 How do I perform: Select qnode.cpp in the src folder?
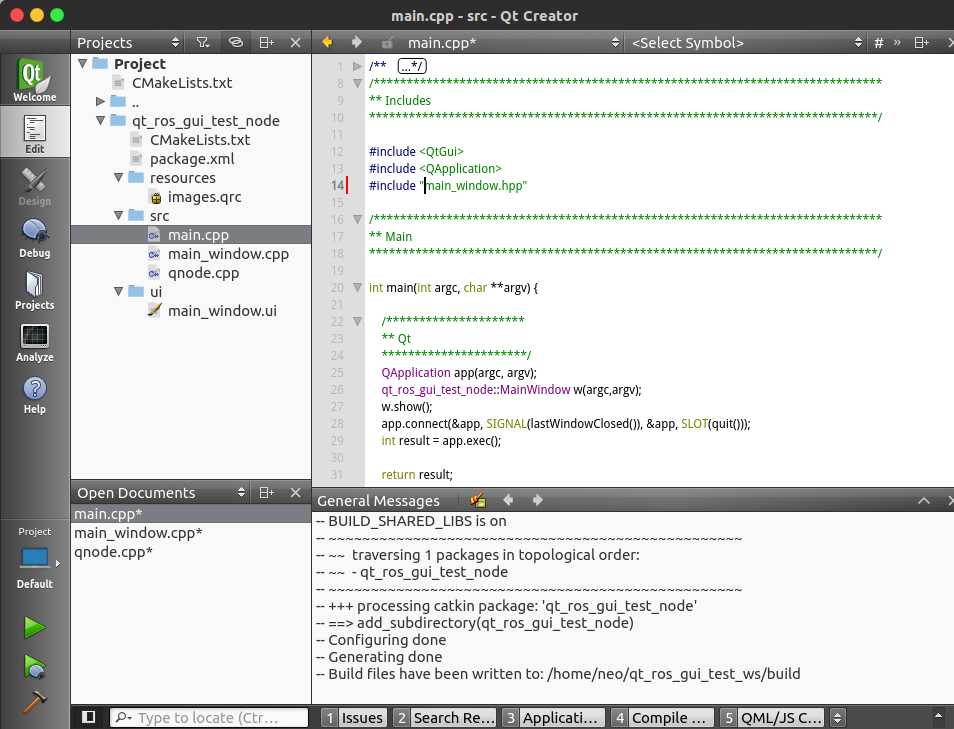pos(203,273)
